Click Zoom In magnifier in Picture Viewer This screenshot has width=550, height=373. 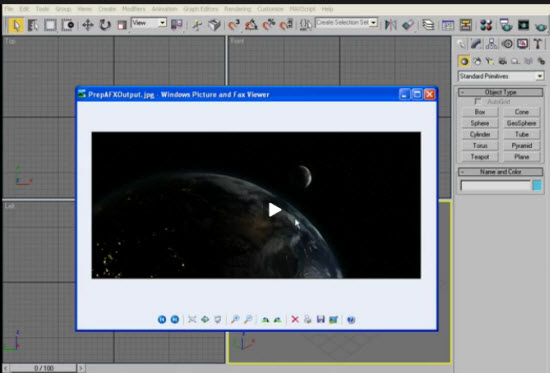(235, 319)
